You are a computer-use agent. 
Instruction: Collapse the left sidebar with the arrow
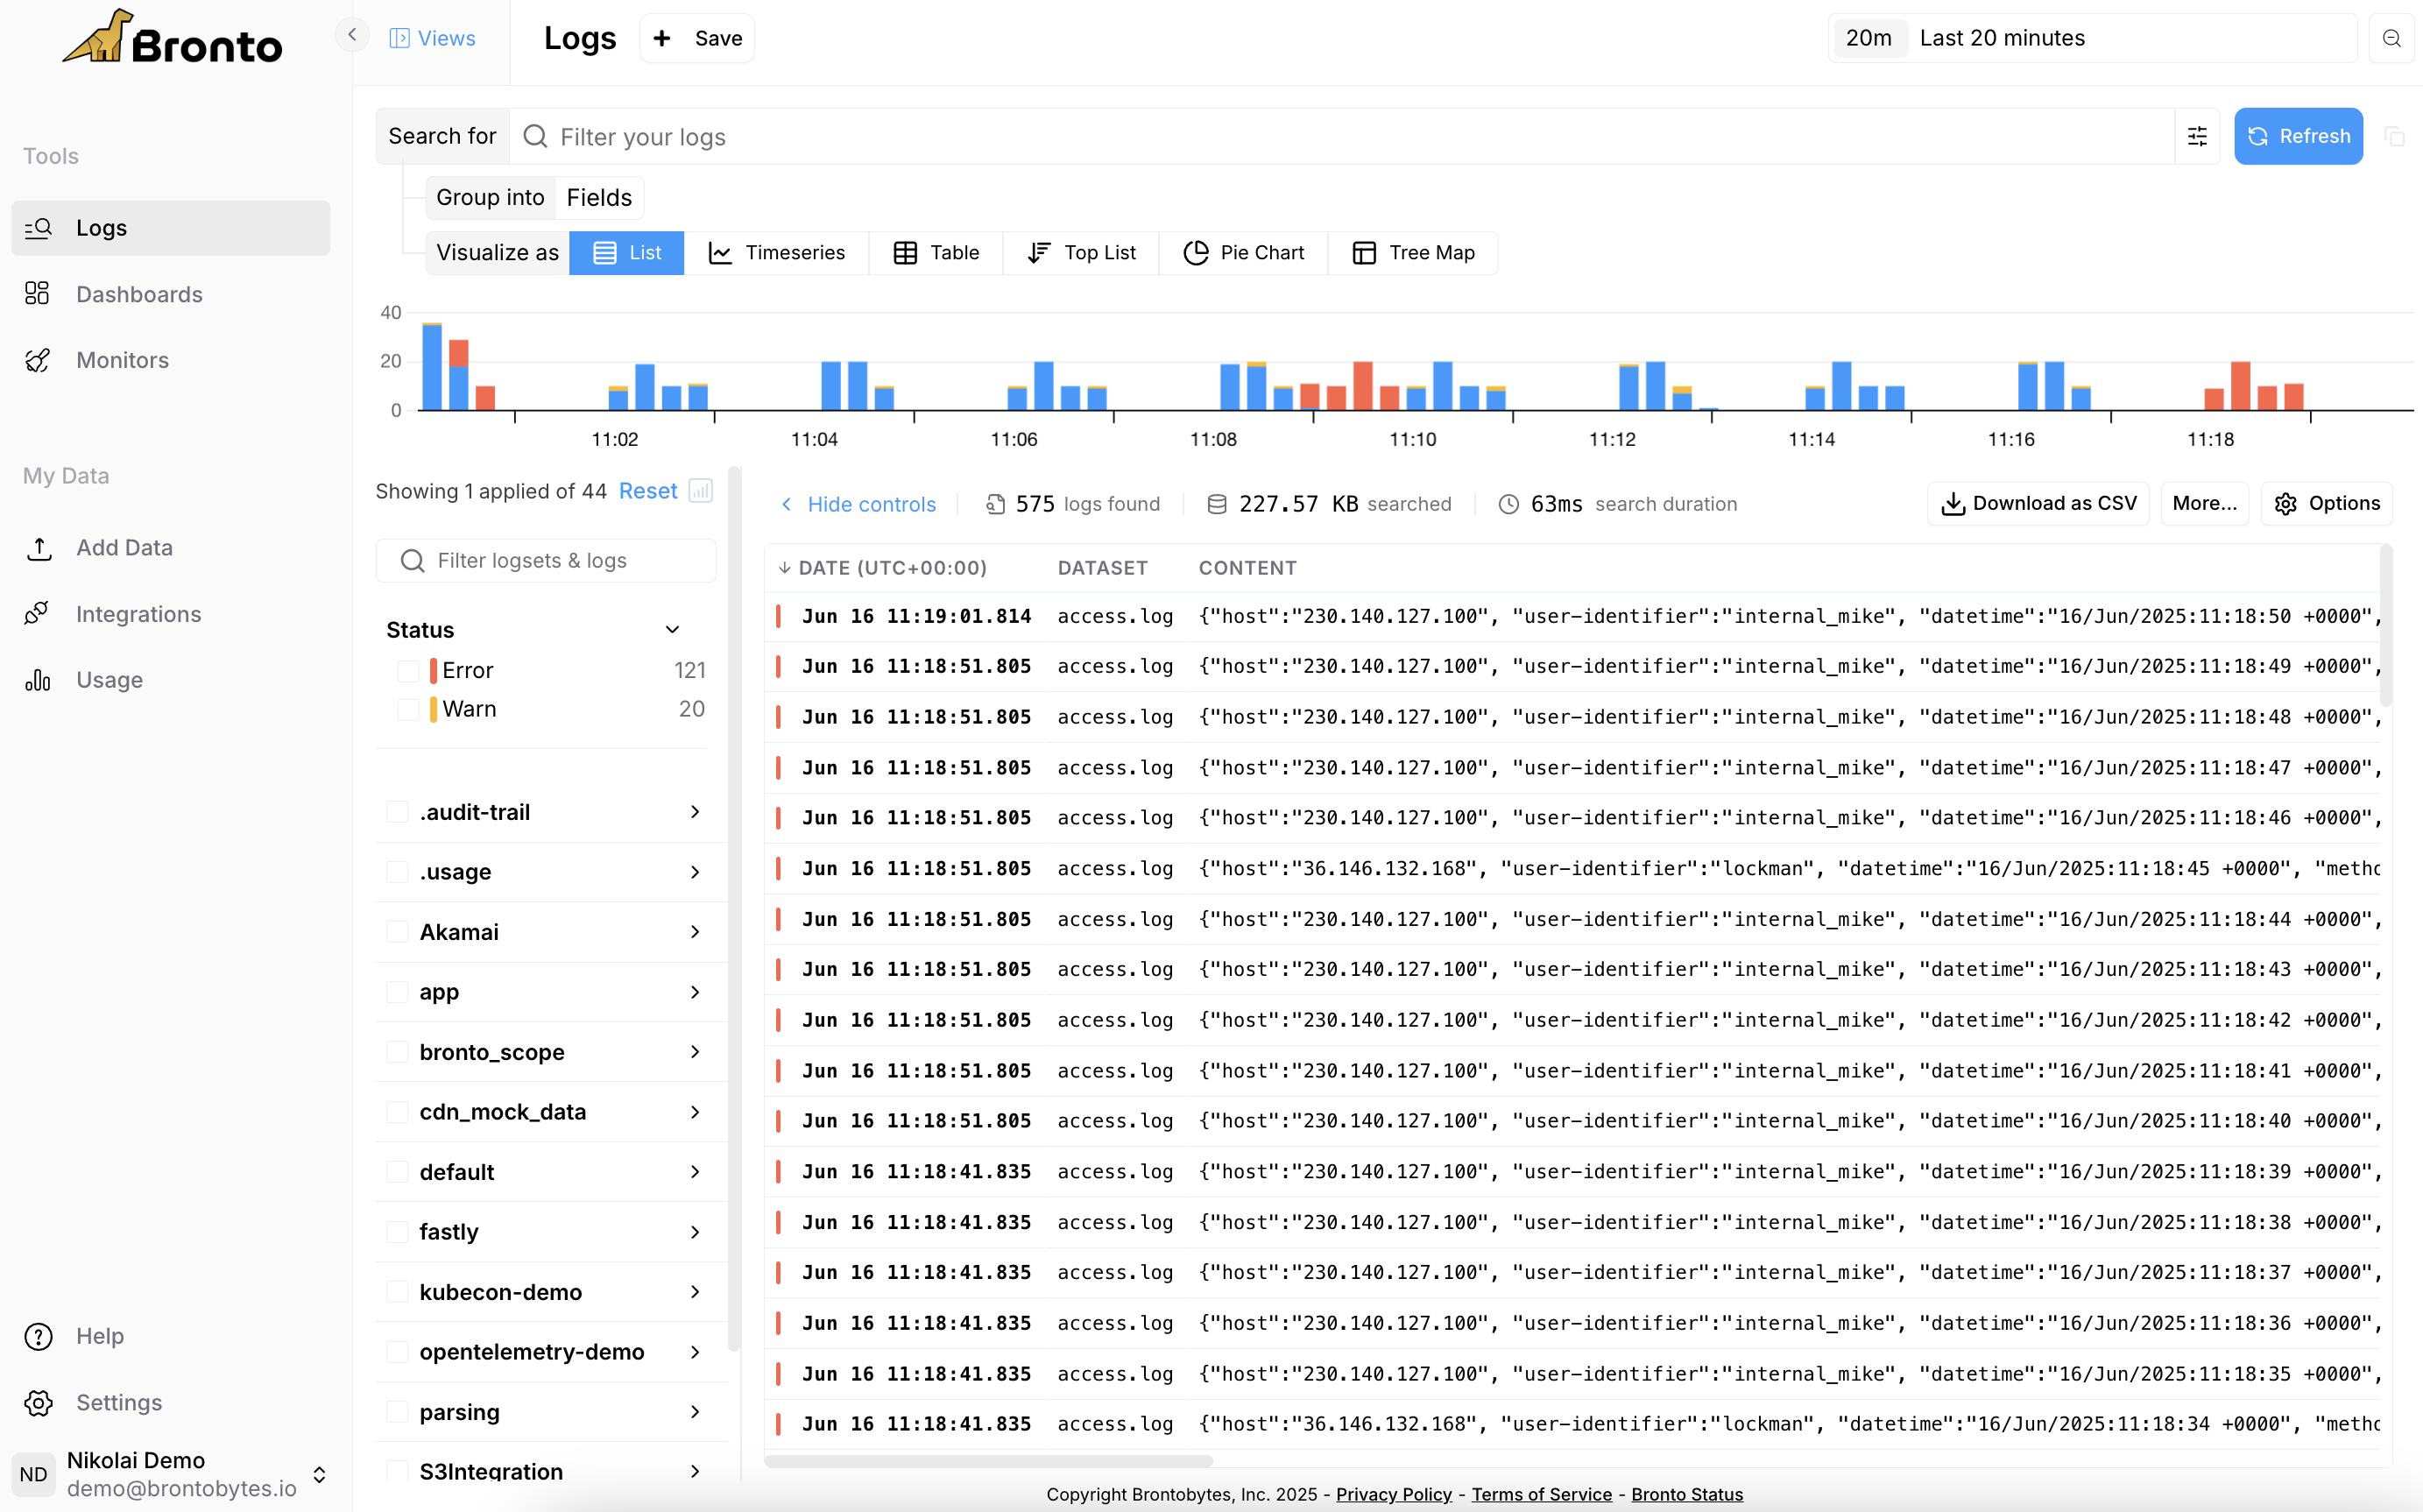351,34
